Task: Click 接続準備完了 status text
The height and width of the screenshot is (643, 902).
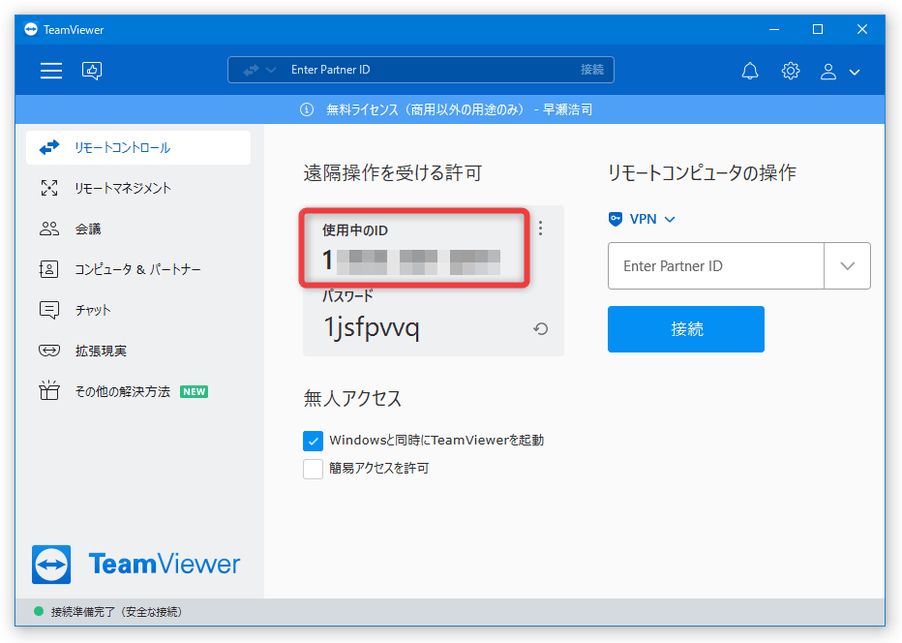Action: (x=117, y=612)
